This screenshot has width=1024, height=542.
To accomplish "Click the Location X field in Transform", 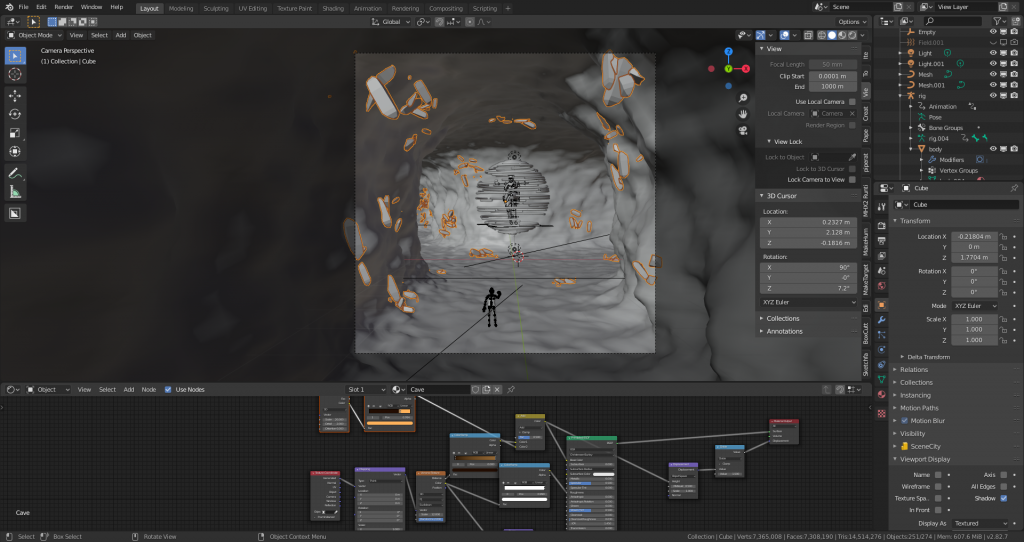I will (x=974, y=237).
